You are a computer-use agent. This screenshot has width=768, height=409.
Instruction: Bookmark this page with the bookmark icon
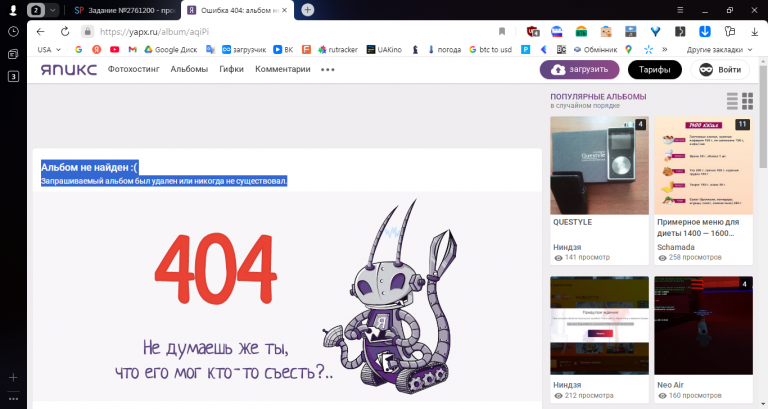502,32
